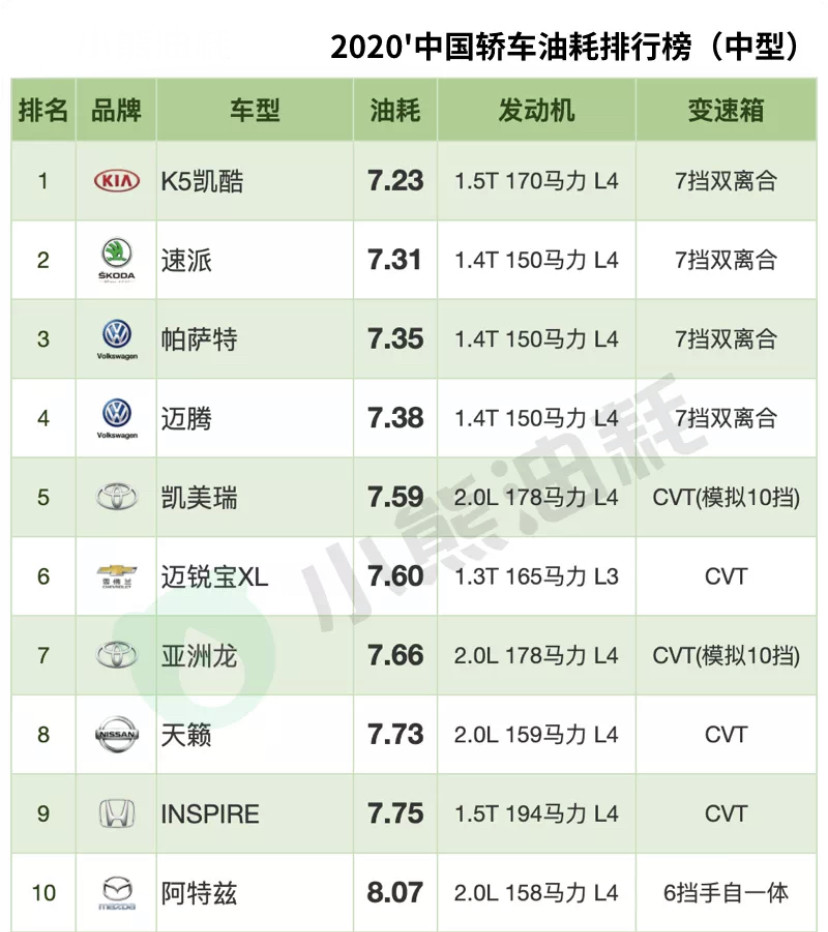This screenshot has height=932, width=828.
Task: Click the fuel value 7.66
Action: [x=395, y=655]
